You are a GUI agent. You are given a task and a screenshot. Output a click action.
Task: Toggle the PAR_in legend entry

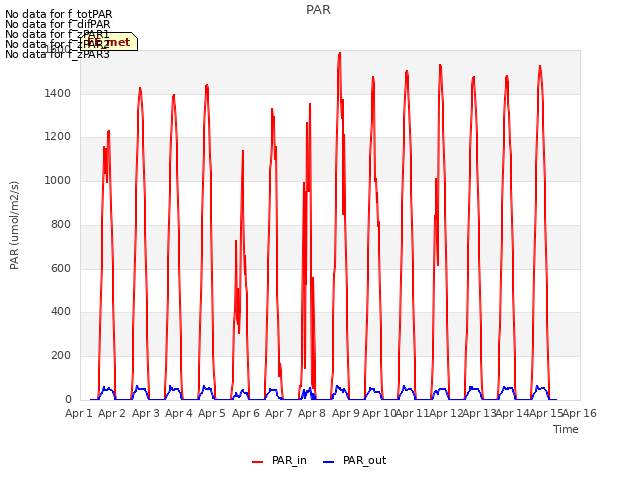pyautogui.click(x=279, y=460)
